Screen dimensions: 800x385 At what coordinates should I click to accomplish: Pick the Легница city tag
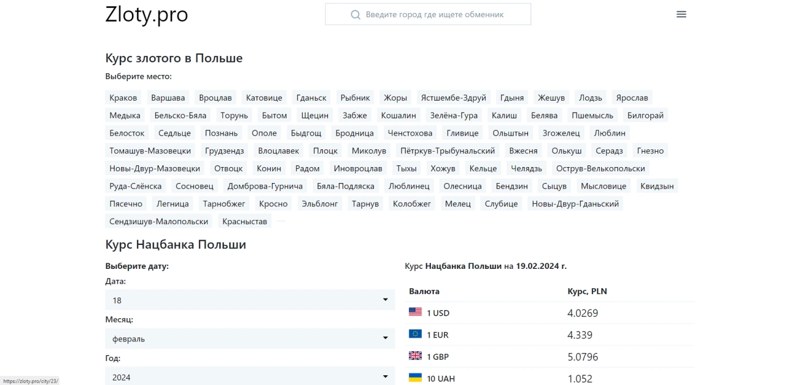point(172,204)
